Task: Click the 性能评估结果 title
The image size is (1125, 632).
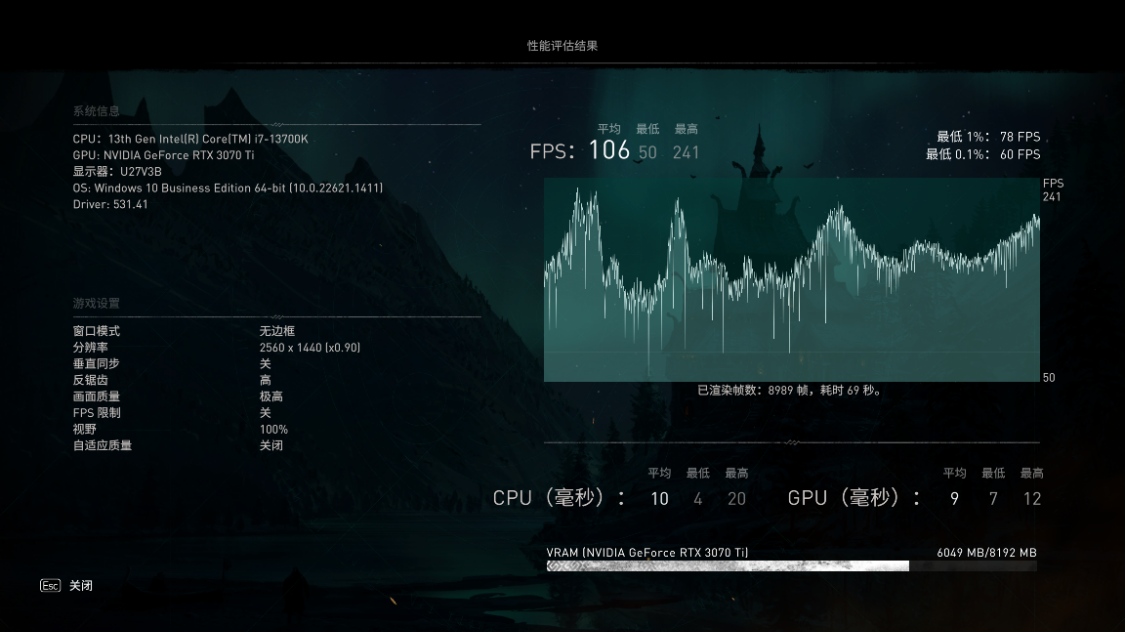Action: tap(562, 46)
